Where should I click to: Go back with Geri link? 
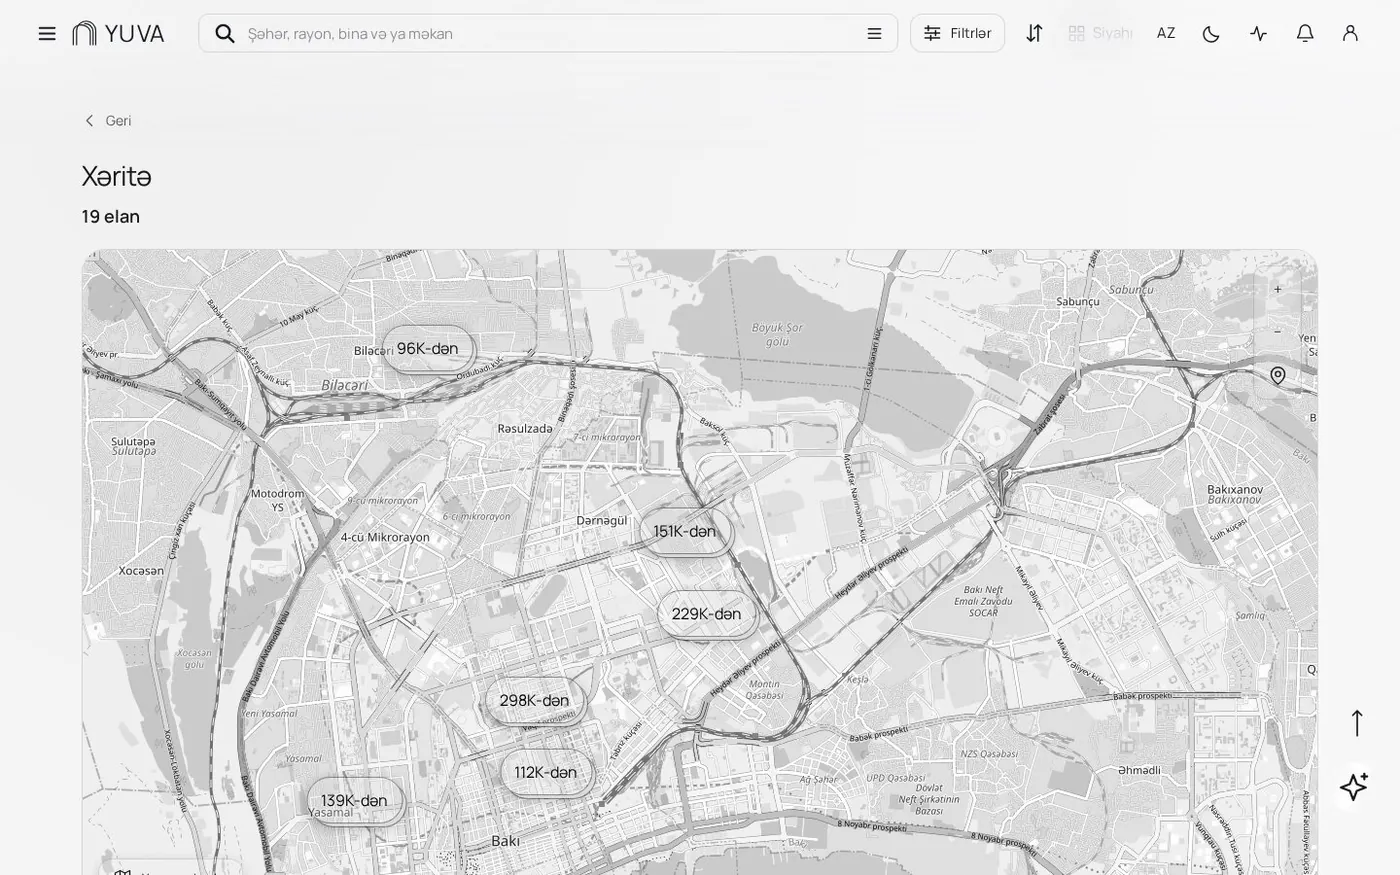107,120
